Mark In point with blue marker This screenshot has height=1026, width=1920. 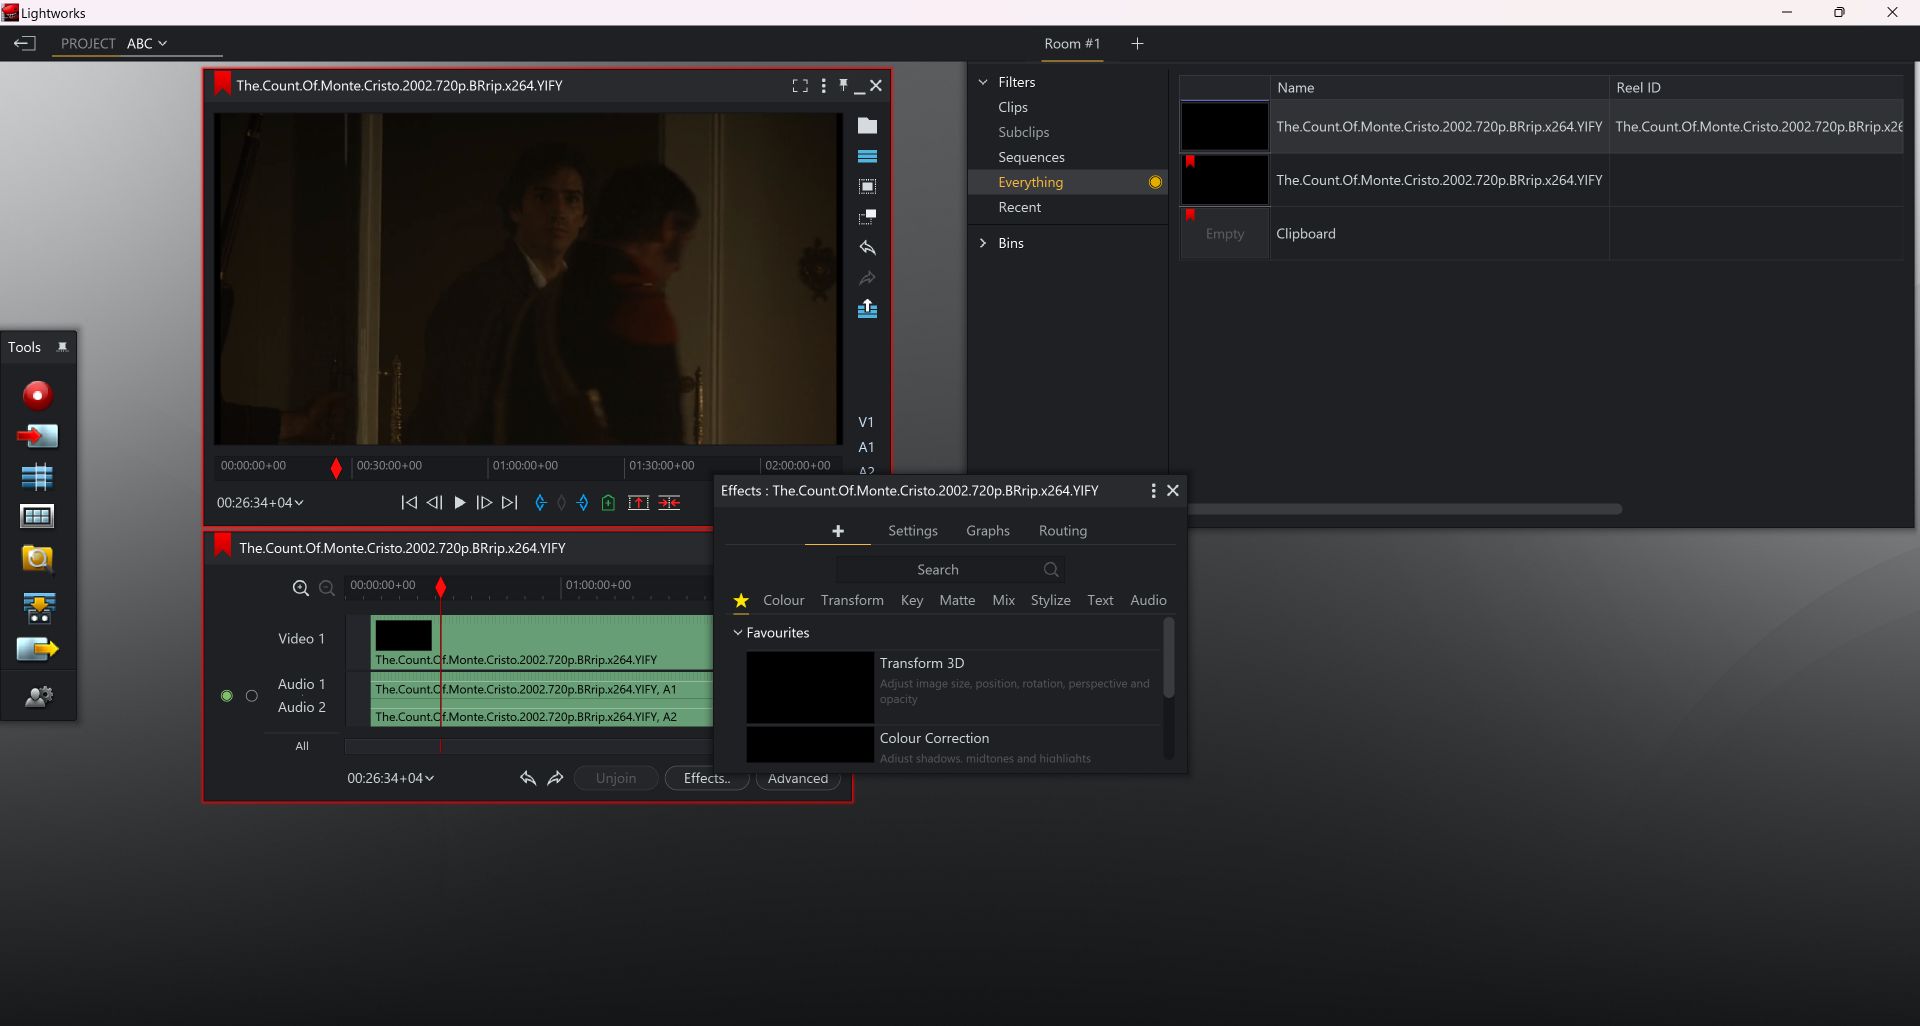[x=540, y=503]
